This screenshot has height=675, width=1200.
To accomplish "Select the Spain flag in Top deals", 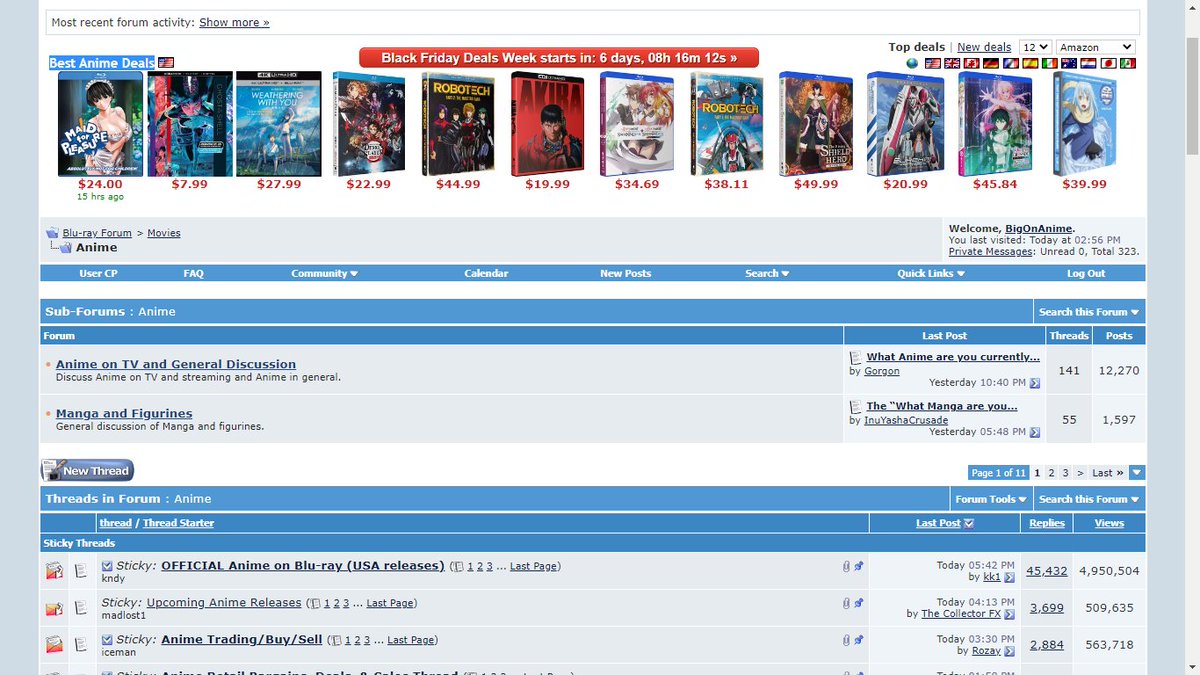I will click(x=1030, y=63).
